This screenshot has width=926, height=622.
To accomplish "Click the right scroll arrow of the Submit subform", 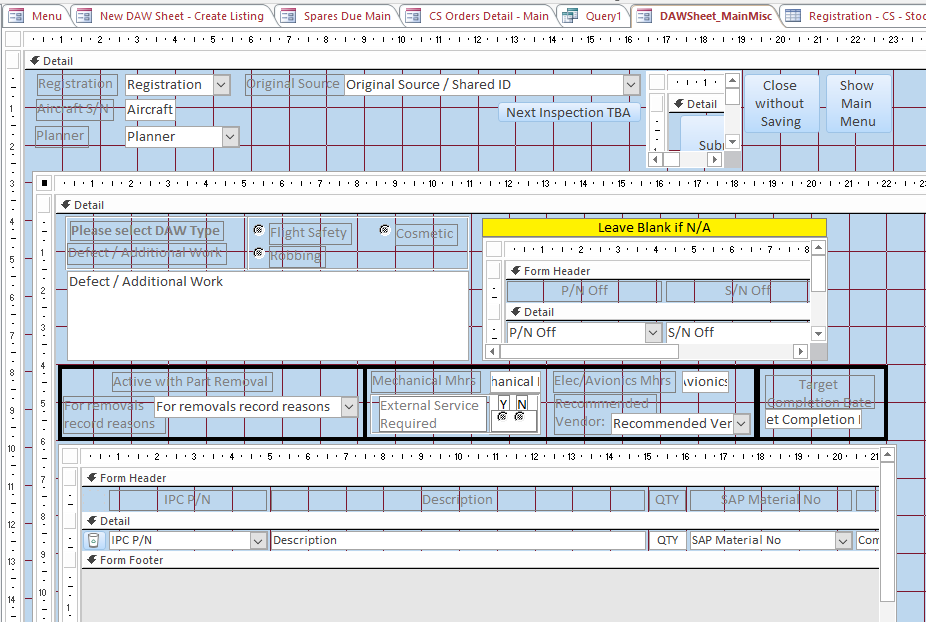I will click(x=715, y=159).
